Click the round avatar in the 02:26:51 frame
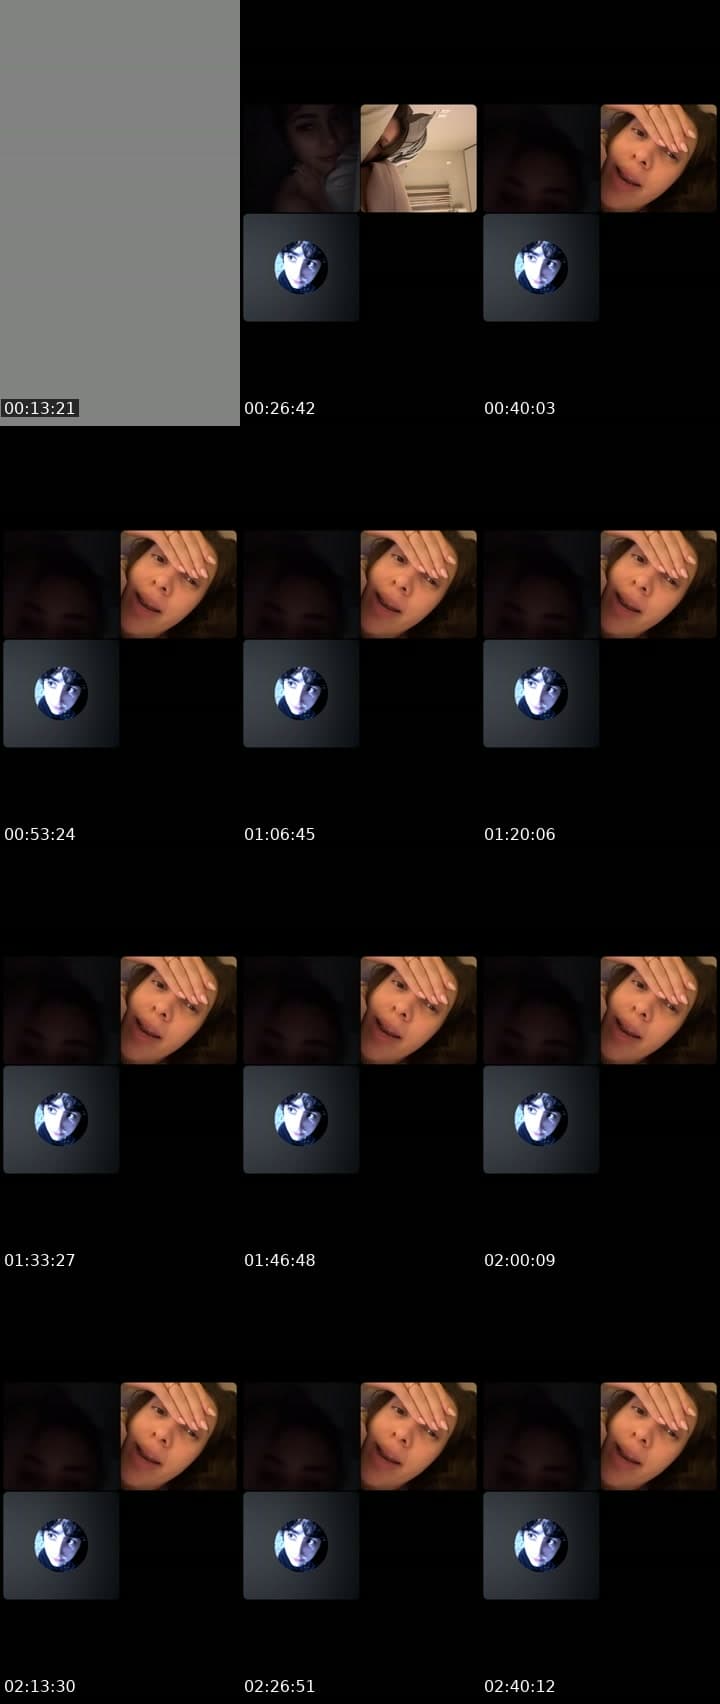 point(301,1545)
